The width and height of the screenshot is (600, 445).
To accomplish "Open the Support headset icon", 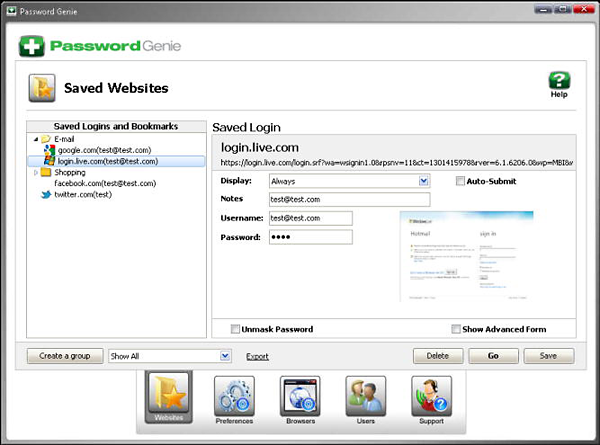I will tap(431, 396).
